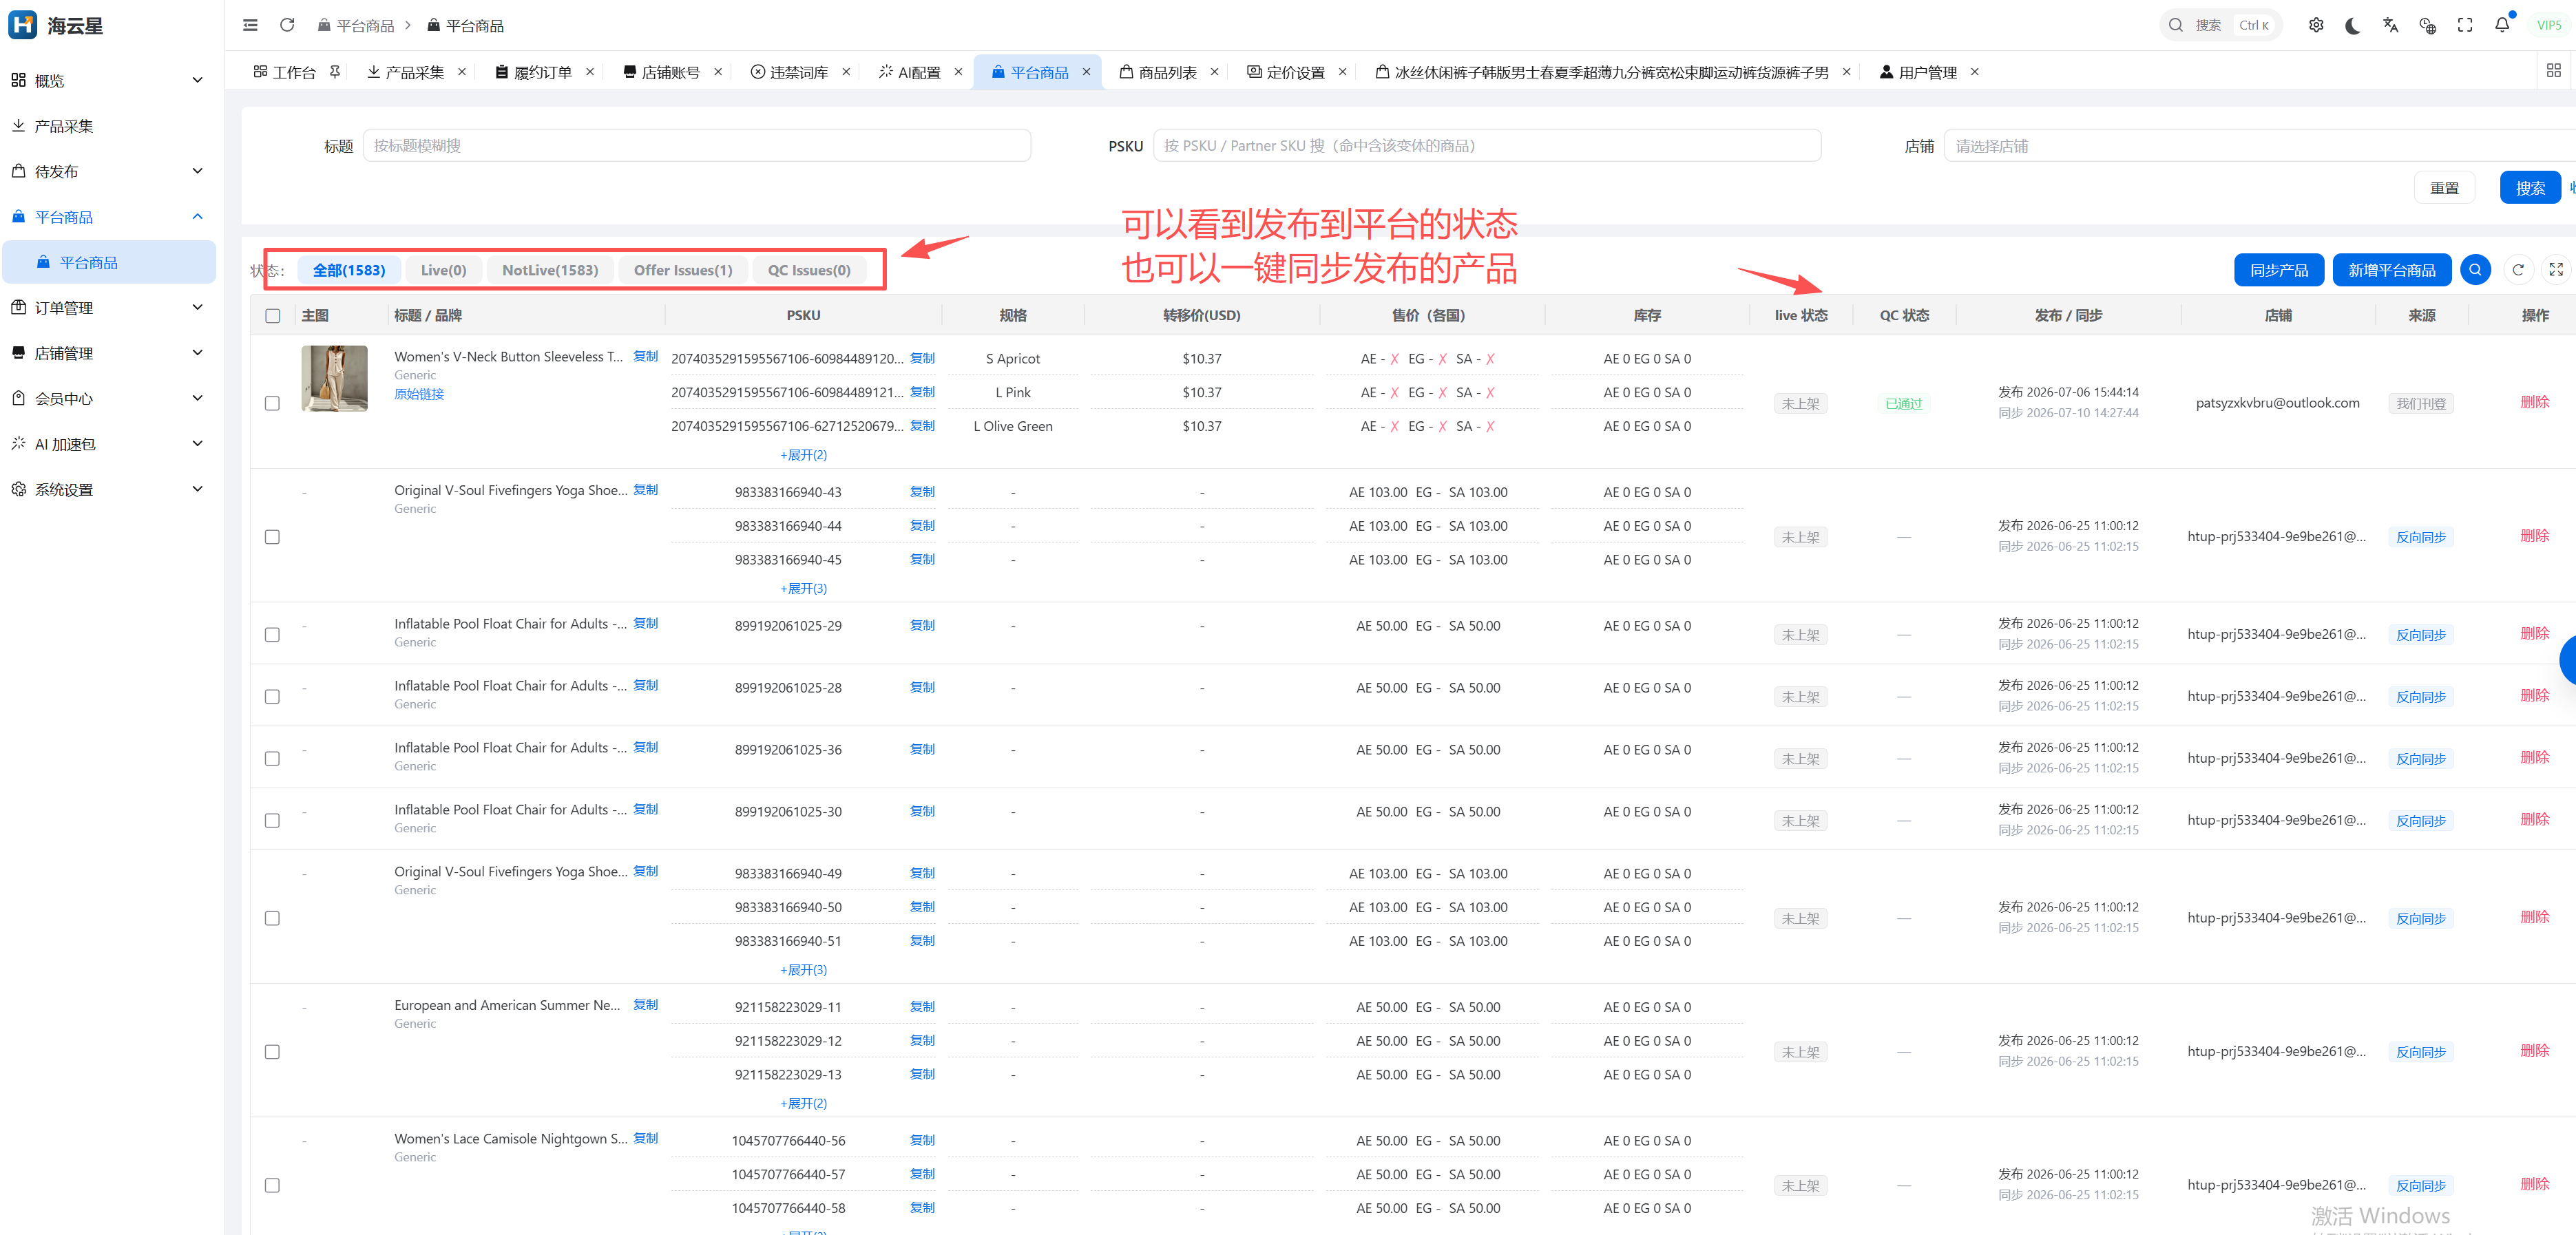Click the blue round search icon button
This screenshot has height=1235, width=2576.
click(2475, 270)
